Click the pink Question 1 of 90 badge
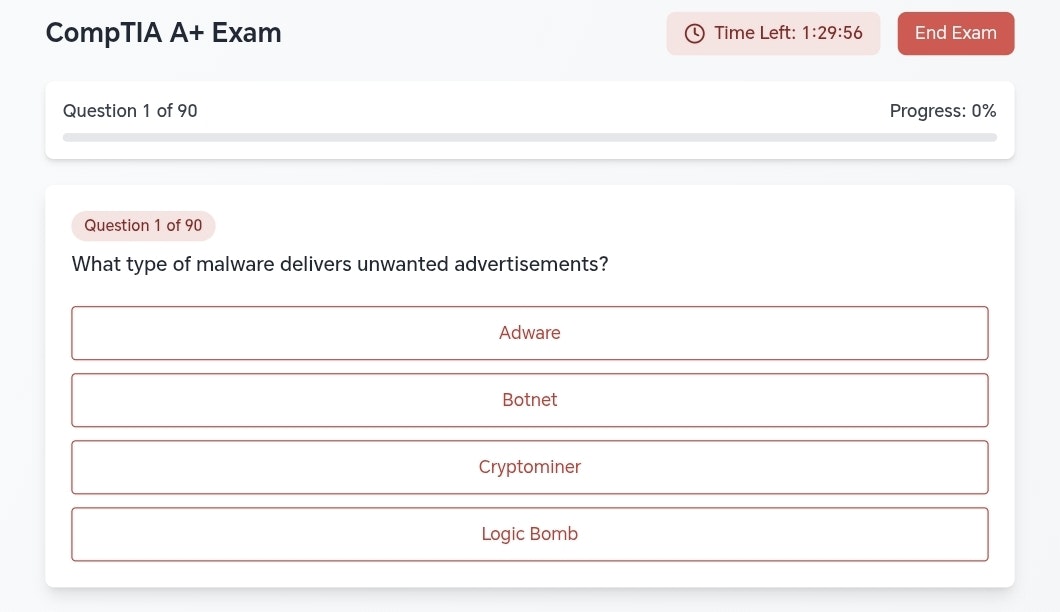 coord(143,225)
